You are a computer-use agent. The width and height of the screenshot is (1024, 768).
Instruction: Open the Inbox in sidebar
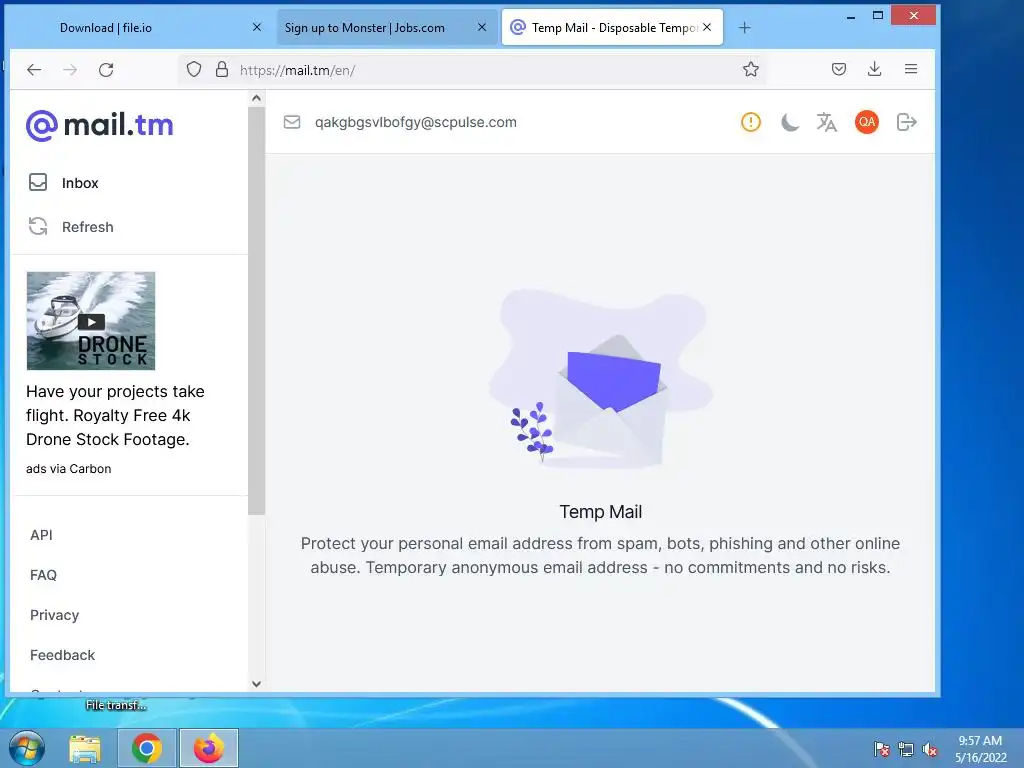pyautogui.click(x=80, y=183)
